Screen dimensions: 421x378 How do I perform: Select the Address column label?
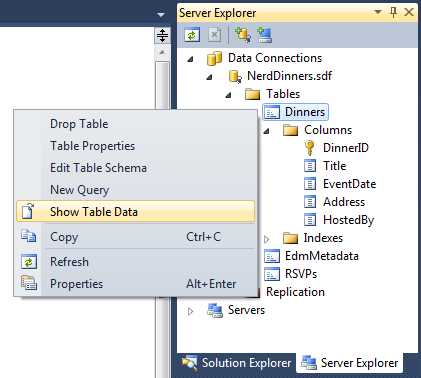pos(344,202)
